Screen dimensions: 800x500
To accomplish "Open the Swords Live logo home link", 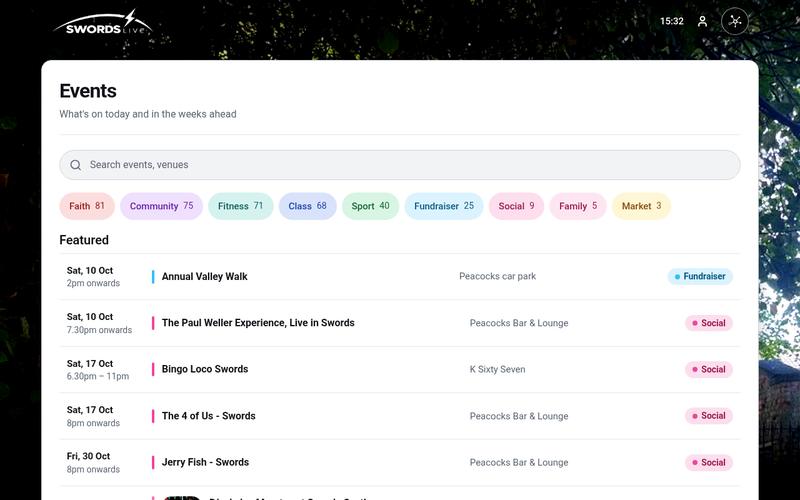I will tap(103, 23).
